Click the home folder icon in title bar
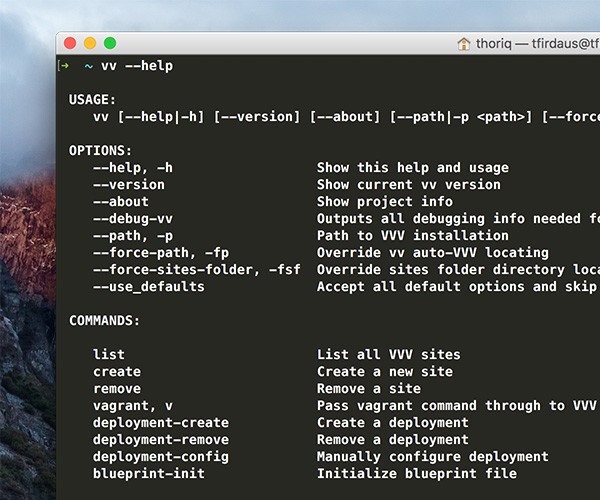Screen dimensions: 600x500 (464, 44)
